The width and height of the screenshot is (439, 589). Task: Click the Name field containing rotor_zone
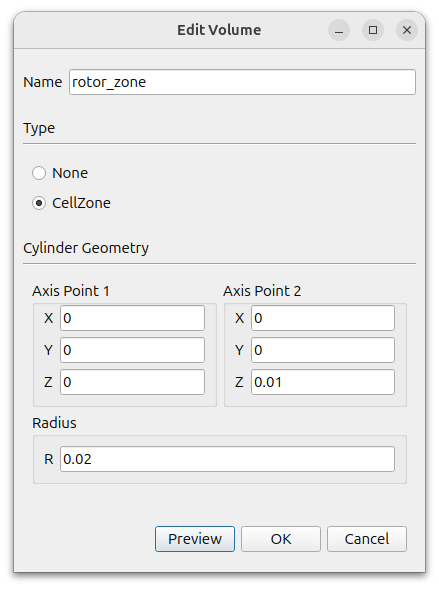pyautogui.click(x=242, y=82)
